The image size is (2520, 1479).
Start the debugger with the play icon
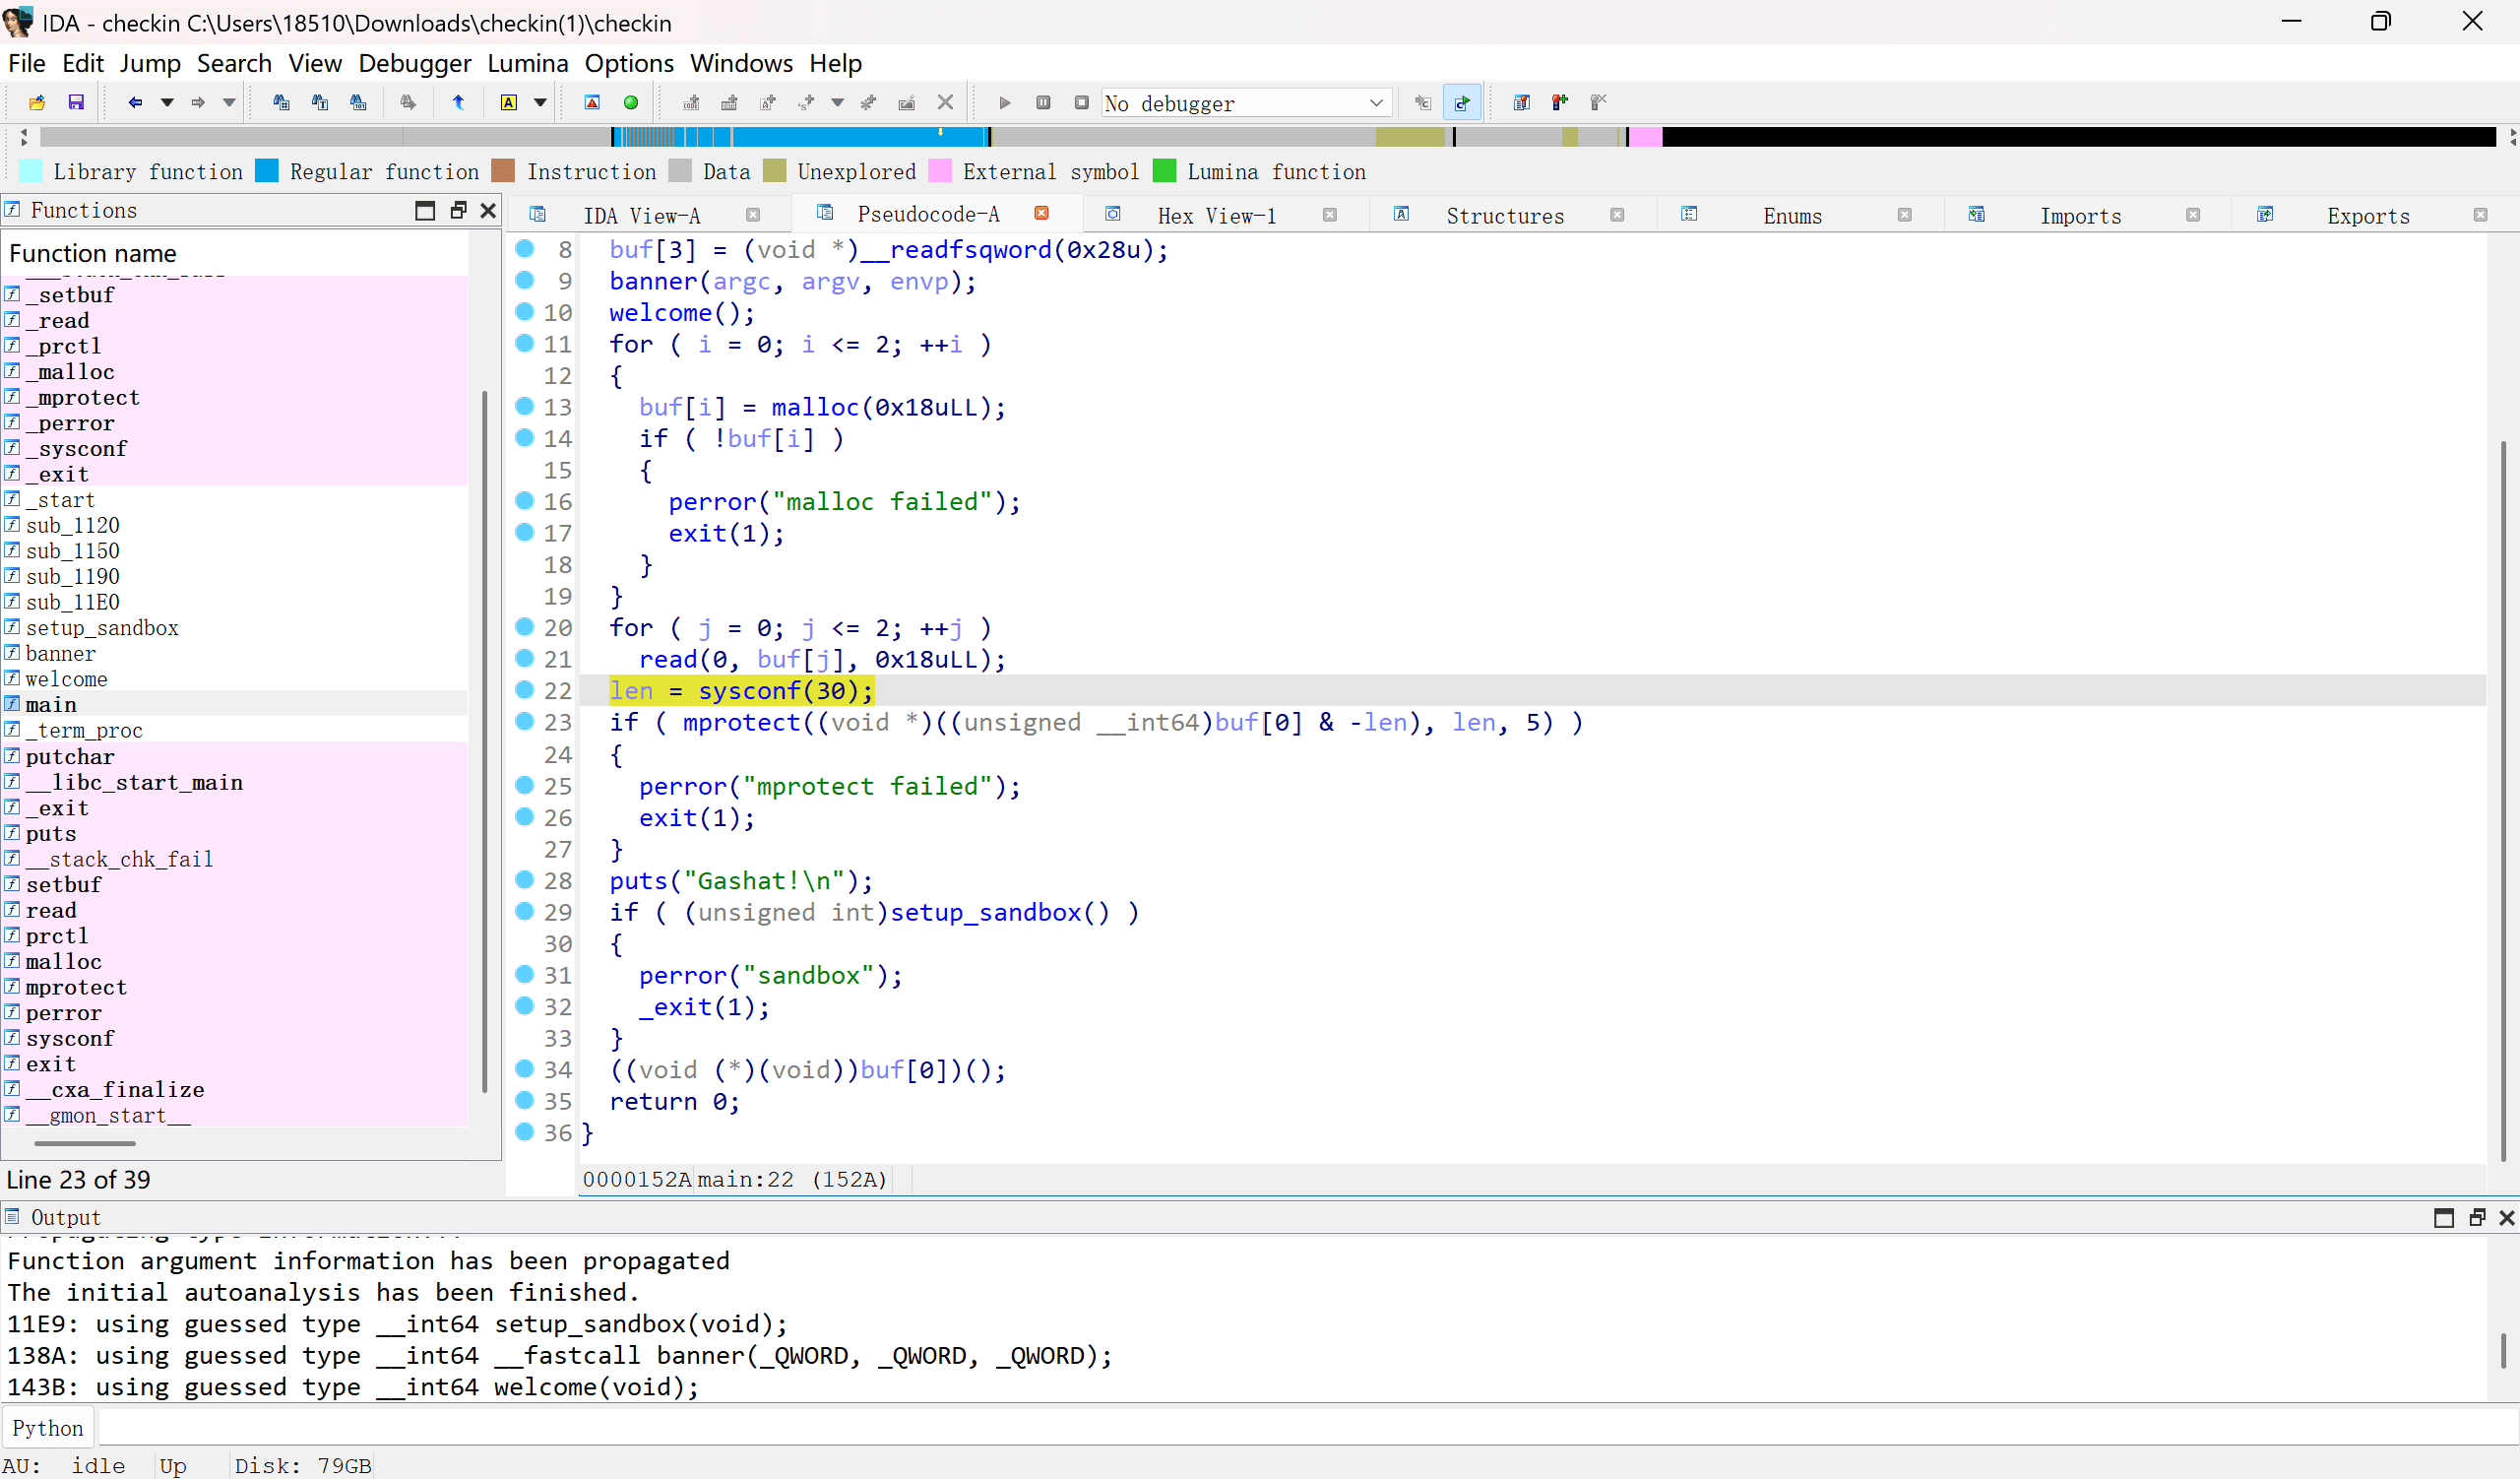[x=1005, y=102]
